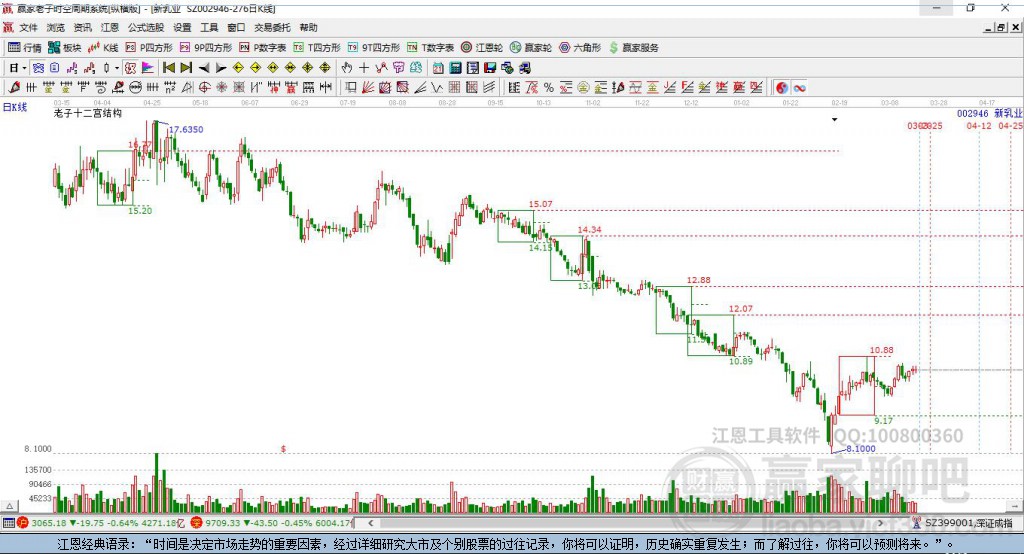Switch to the K线 candlestick chart
Screen dimensions: 1024x554
(103, 48)
